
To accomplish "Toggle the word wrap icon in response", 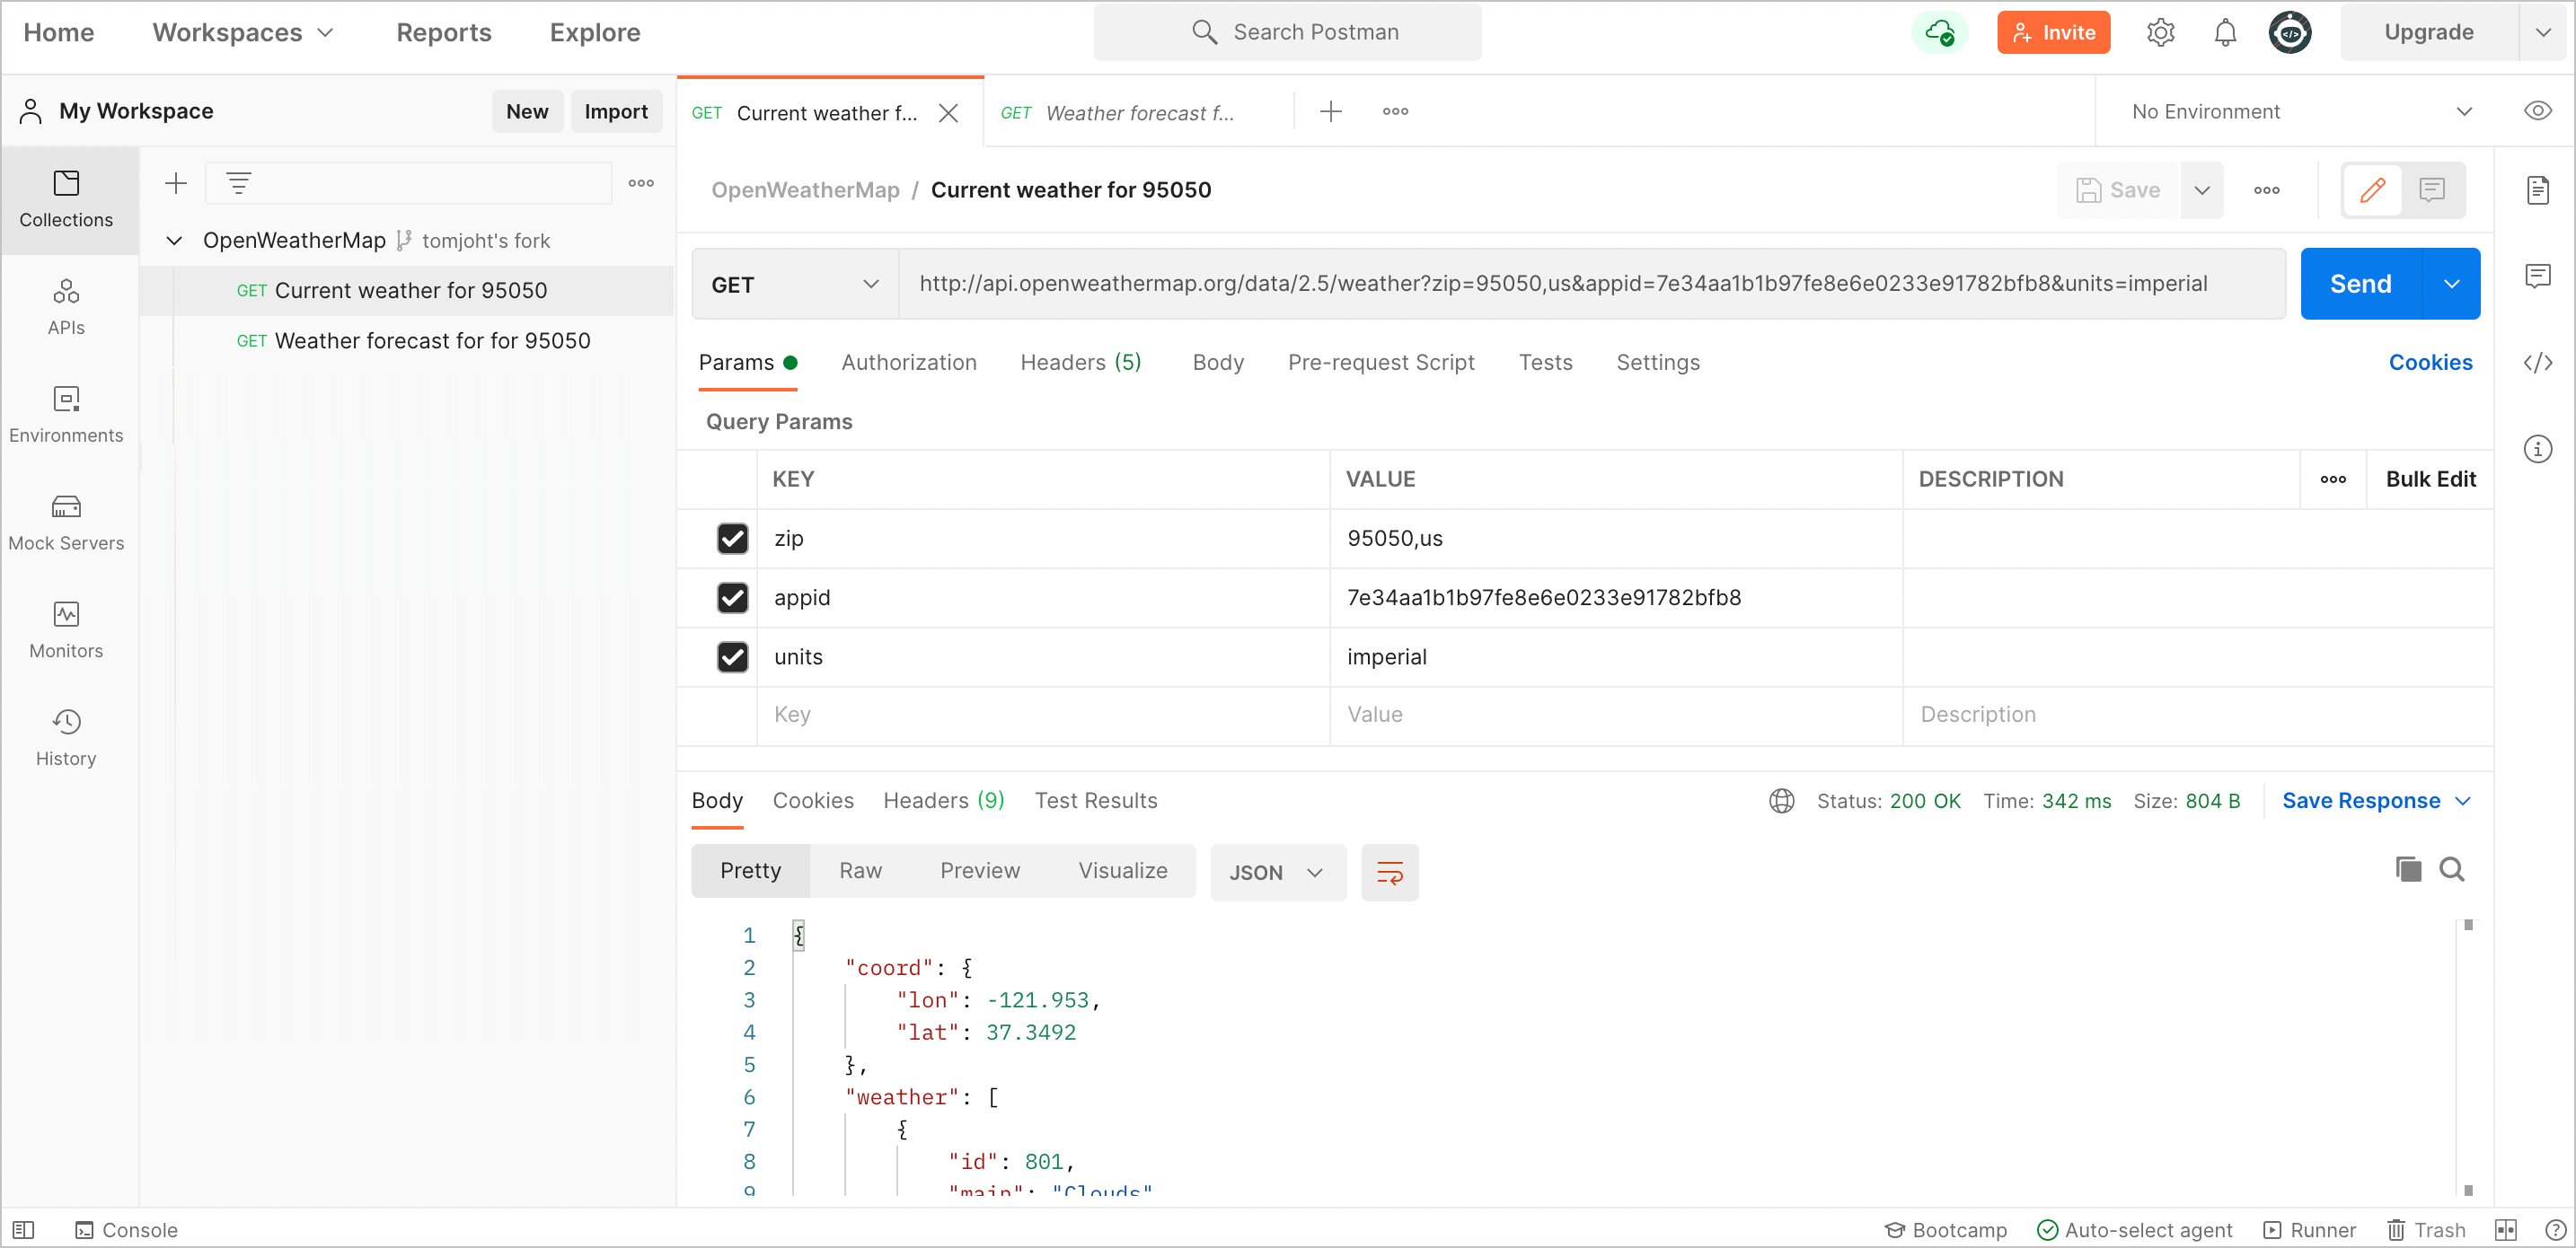I will [x=1390, y=872].
